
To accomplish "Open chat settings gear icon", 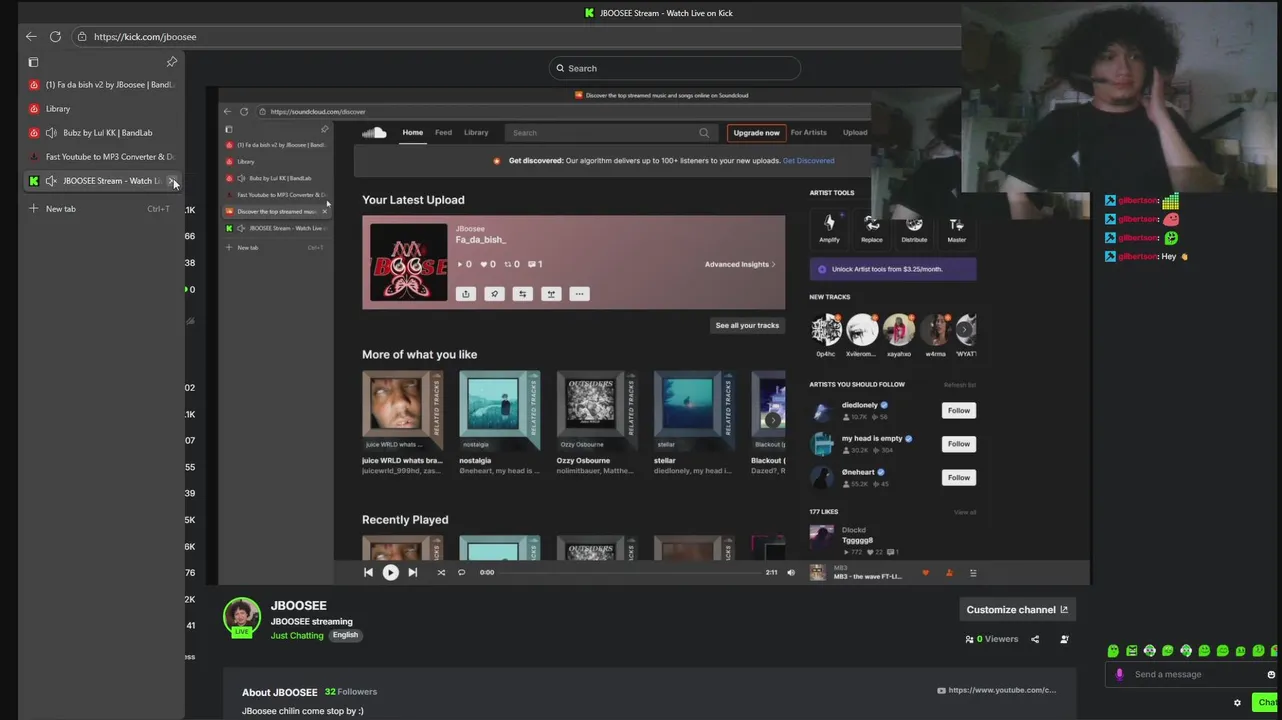I will click(1237, 703).
